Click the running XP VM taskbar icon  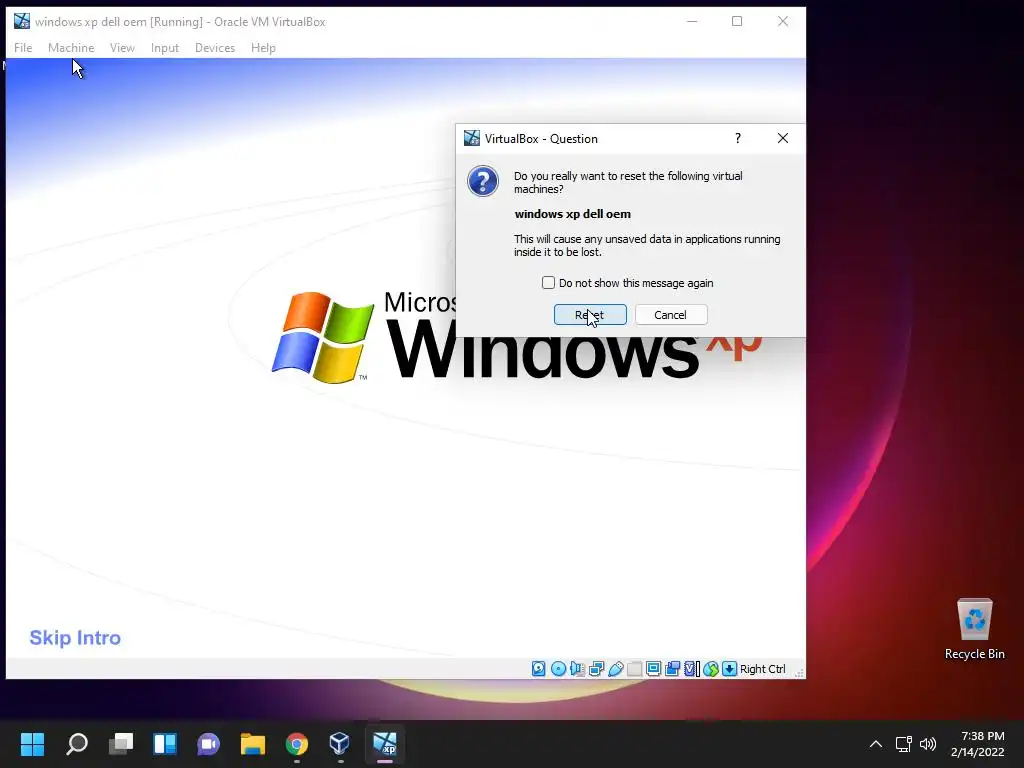point(385,744)
